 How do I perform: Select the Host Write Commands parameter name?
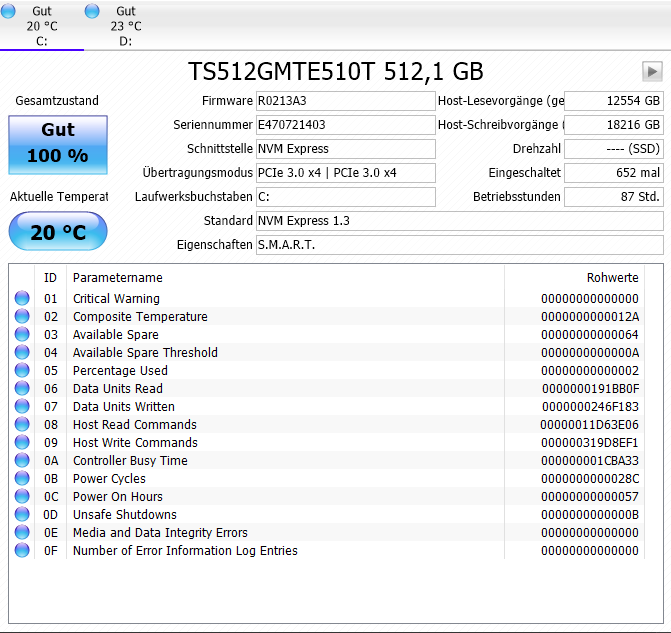(x=135, y=443)
